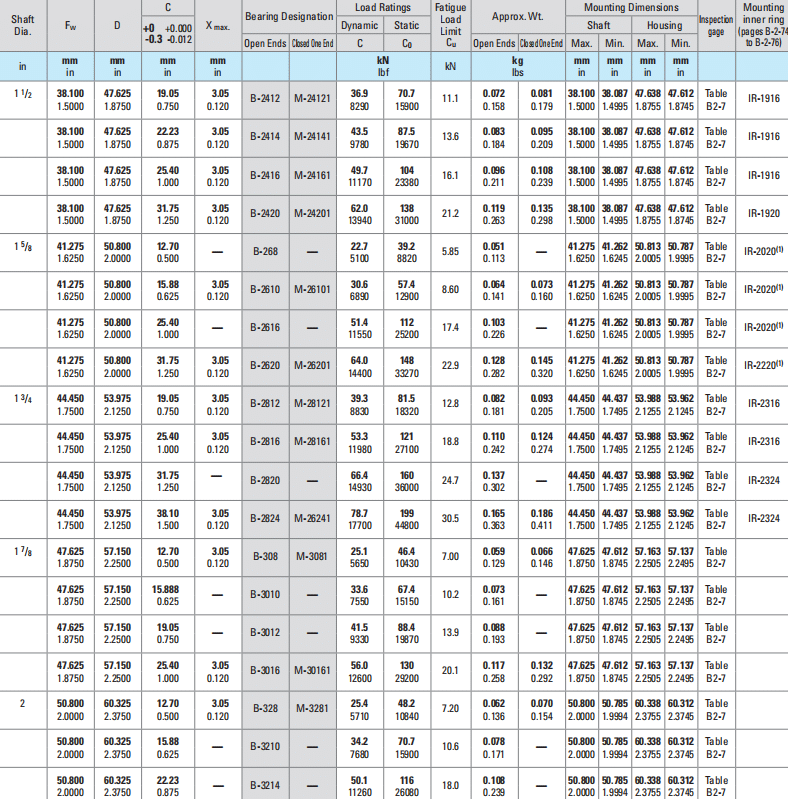This screenshot has width=788, height=799.
Task: Click the M-3081 bearing designation
Action: coord(312,555)
